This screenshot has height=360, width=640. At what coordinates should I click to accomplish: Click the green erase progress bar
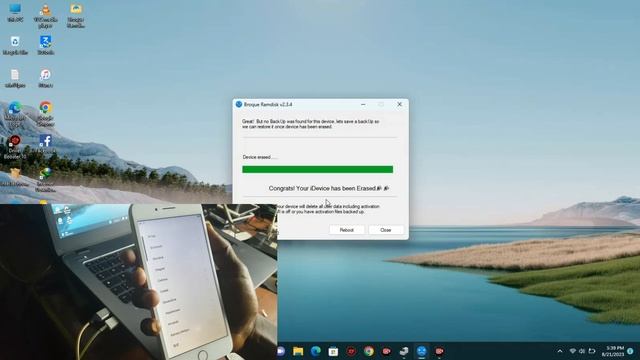pos(318,169)
